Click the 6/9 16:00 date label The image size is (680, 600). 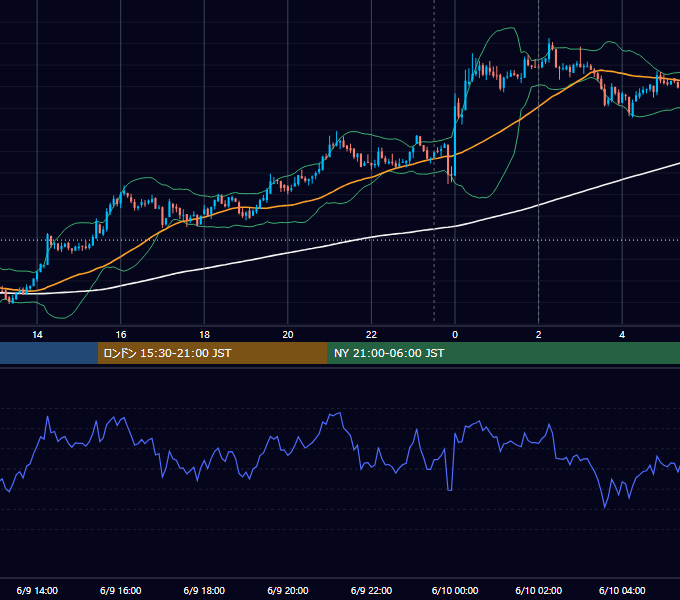click(121, 590)
